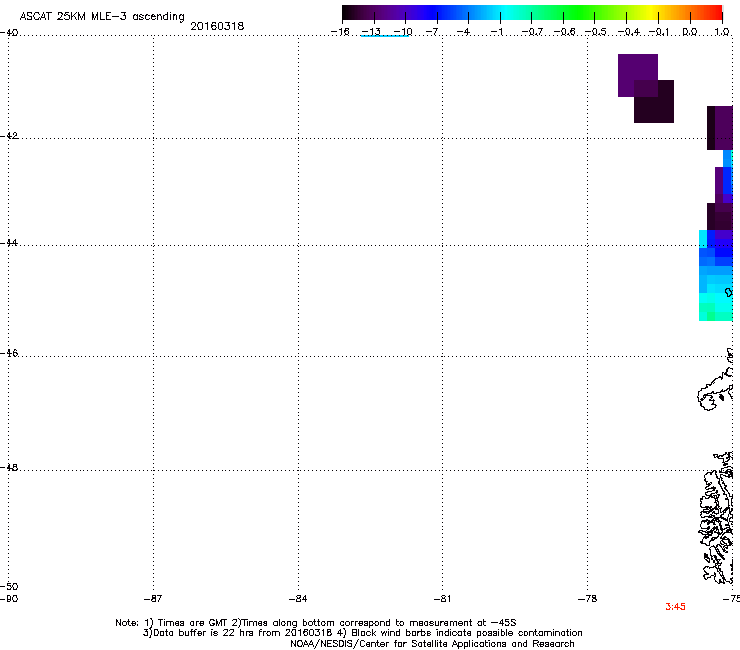Select the -0.1 color scale label
This screenshot has height=650, width=740.
point(659,32)
